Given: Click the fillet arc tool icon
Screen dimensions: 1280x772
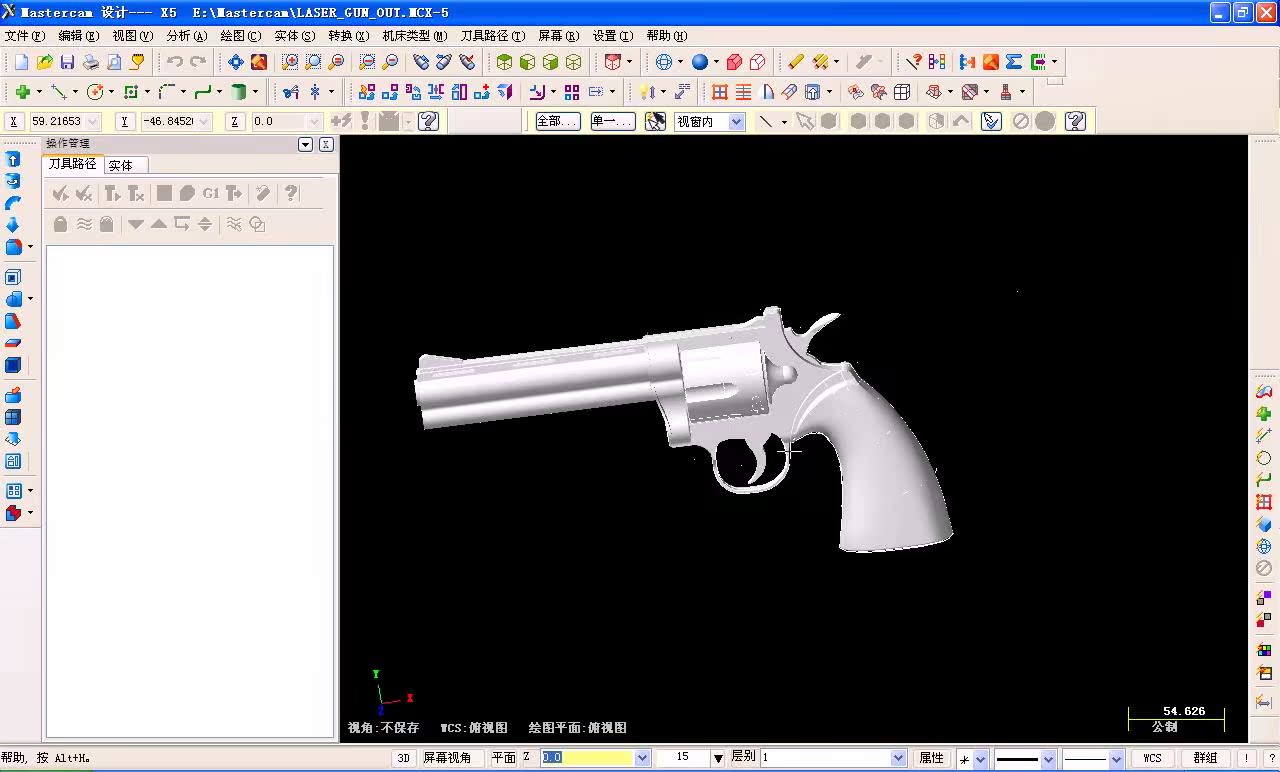Looking at the screenshot, I should click(167, 92).
